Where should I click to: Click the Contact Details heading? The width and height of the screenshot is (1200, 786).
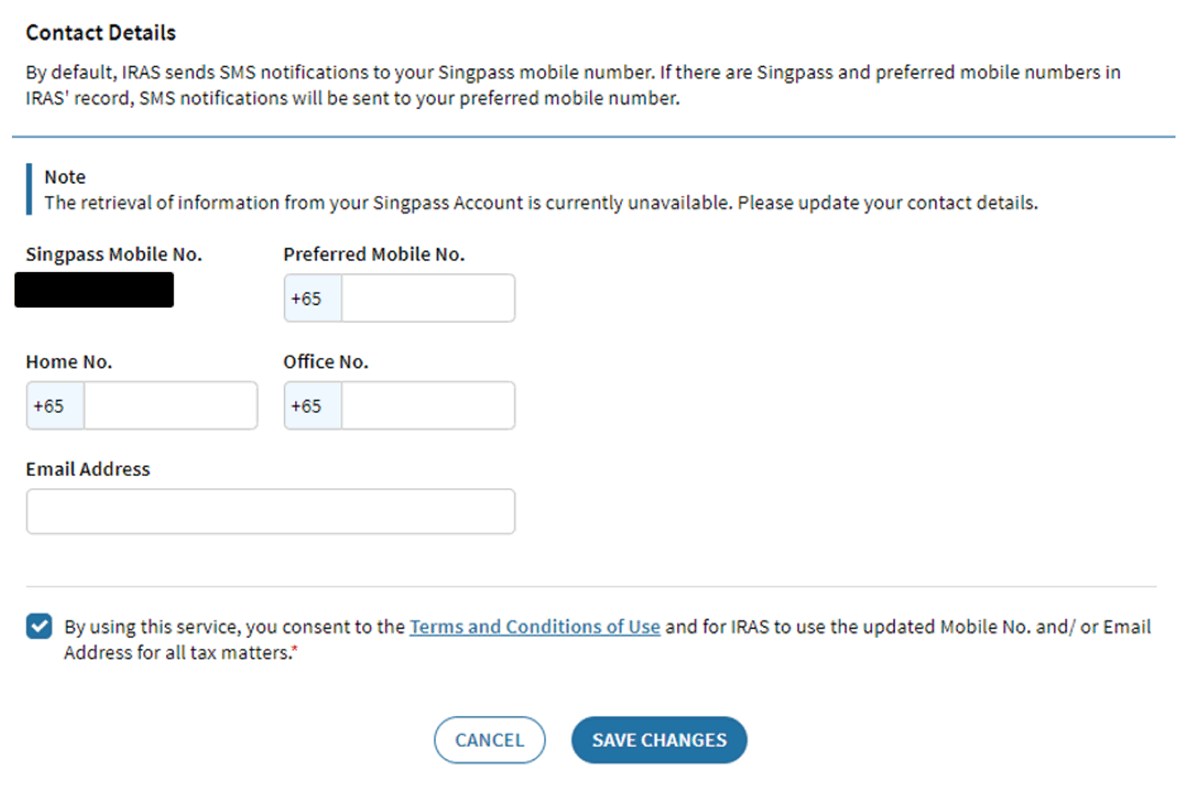[101, 33]
